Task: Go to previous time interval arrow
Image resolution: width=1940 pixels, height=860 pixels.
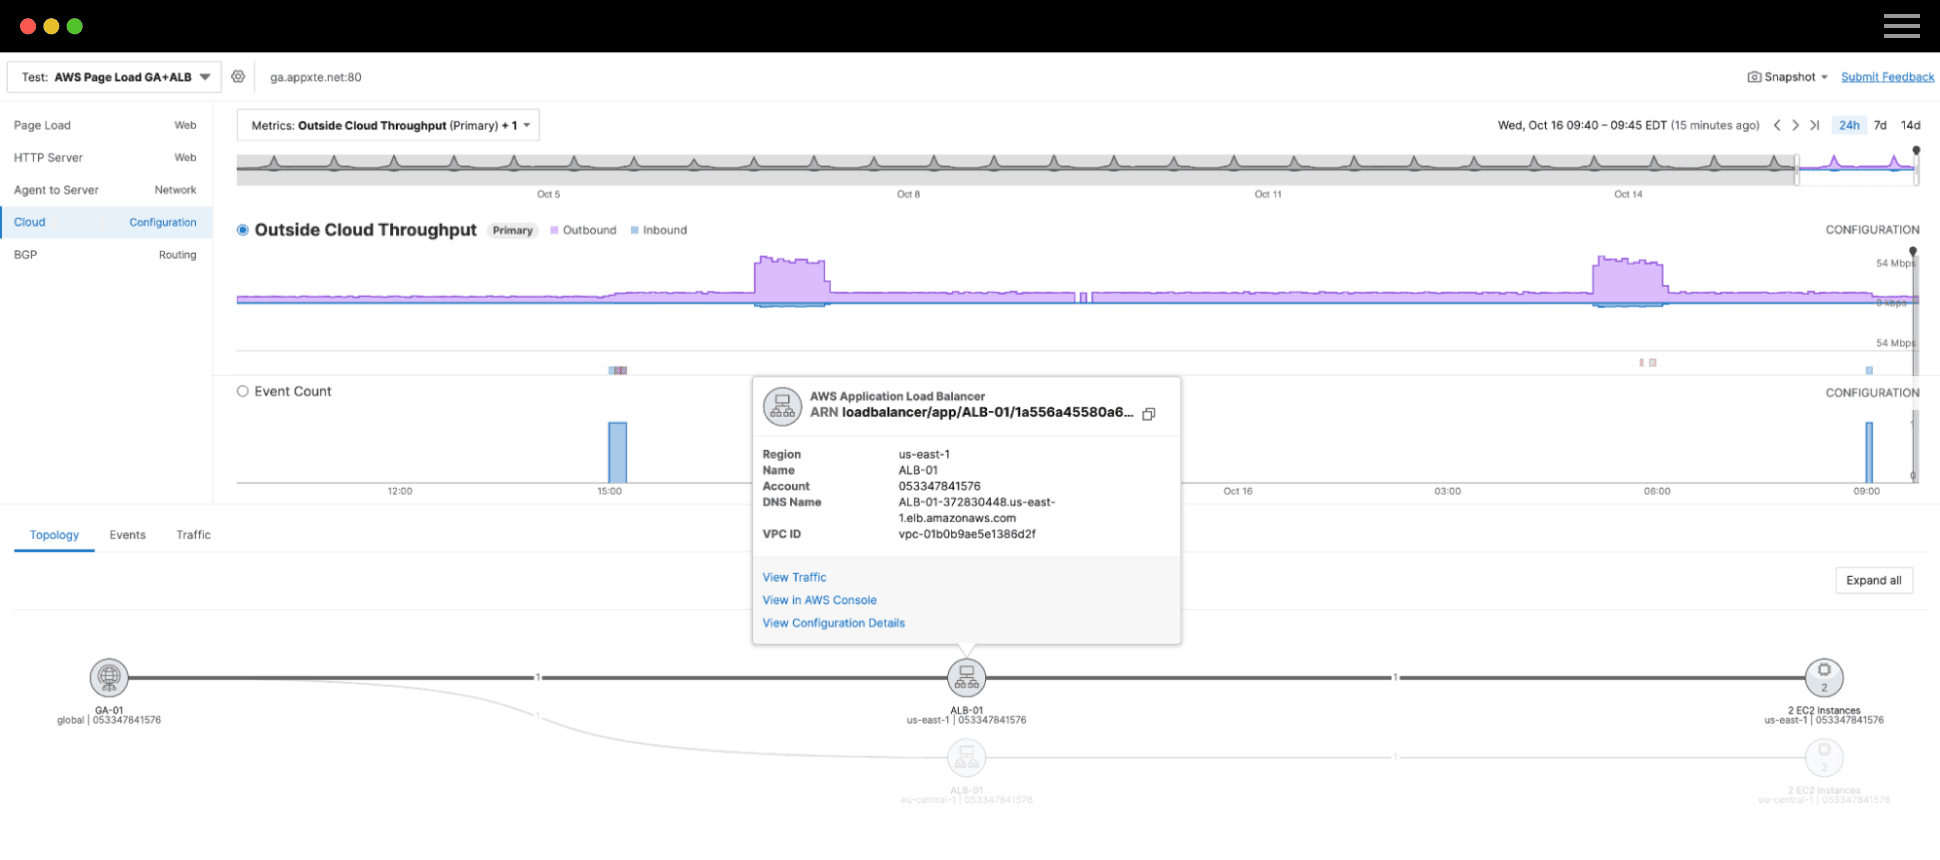Action: 1777,125
